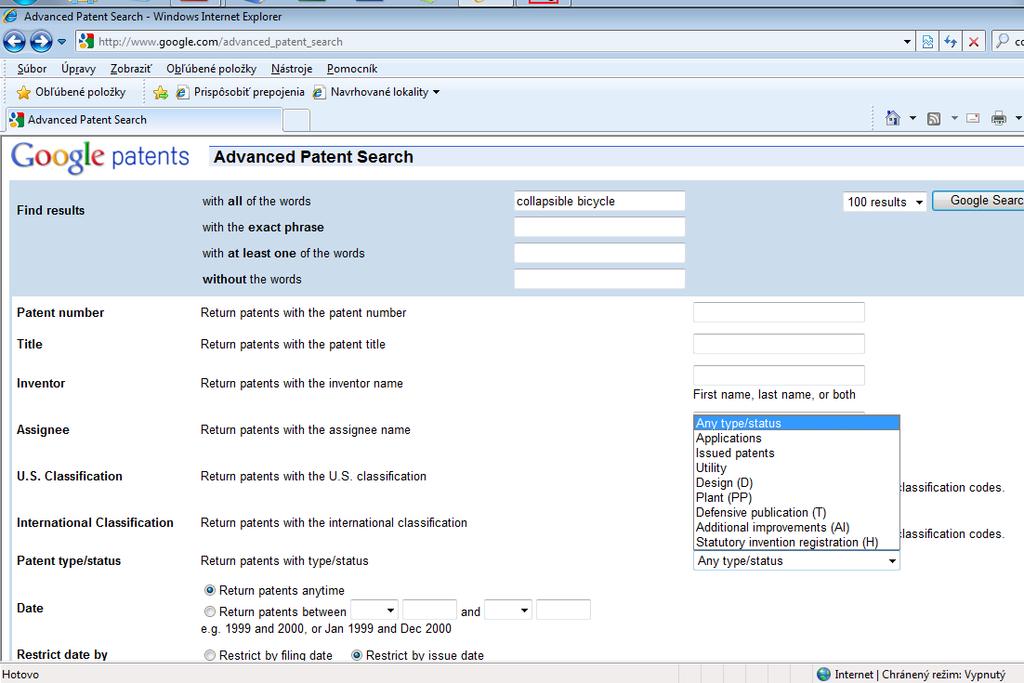Expand the address bar history dropdown
Viewport: 1024px width, 683px height.
907,42
